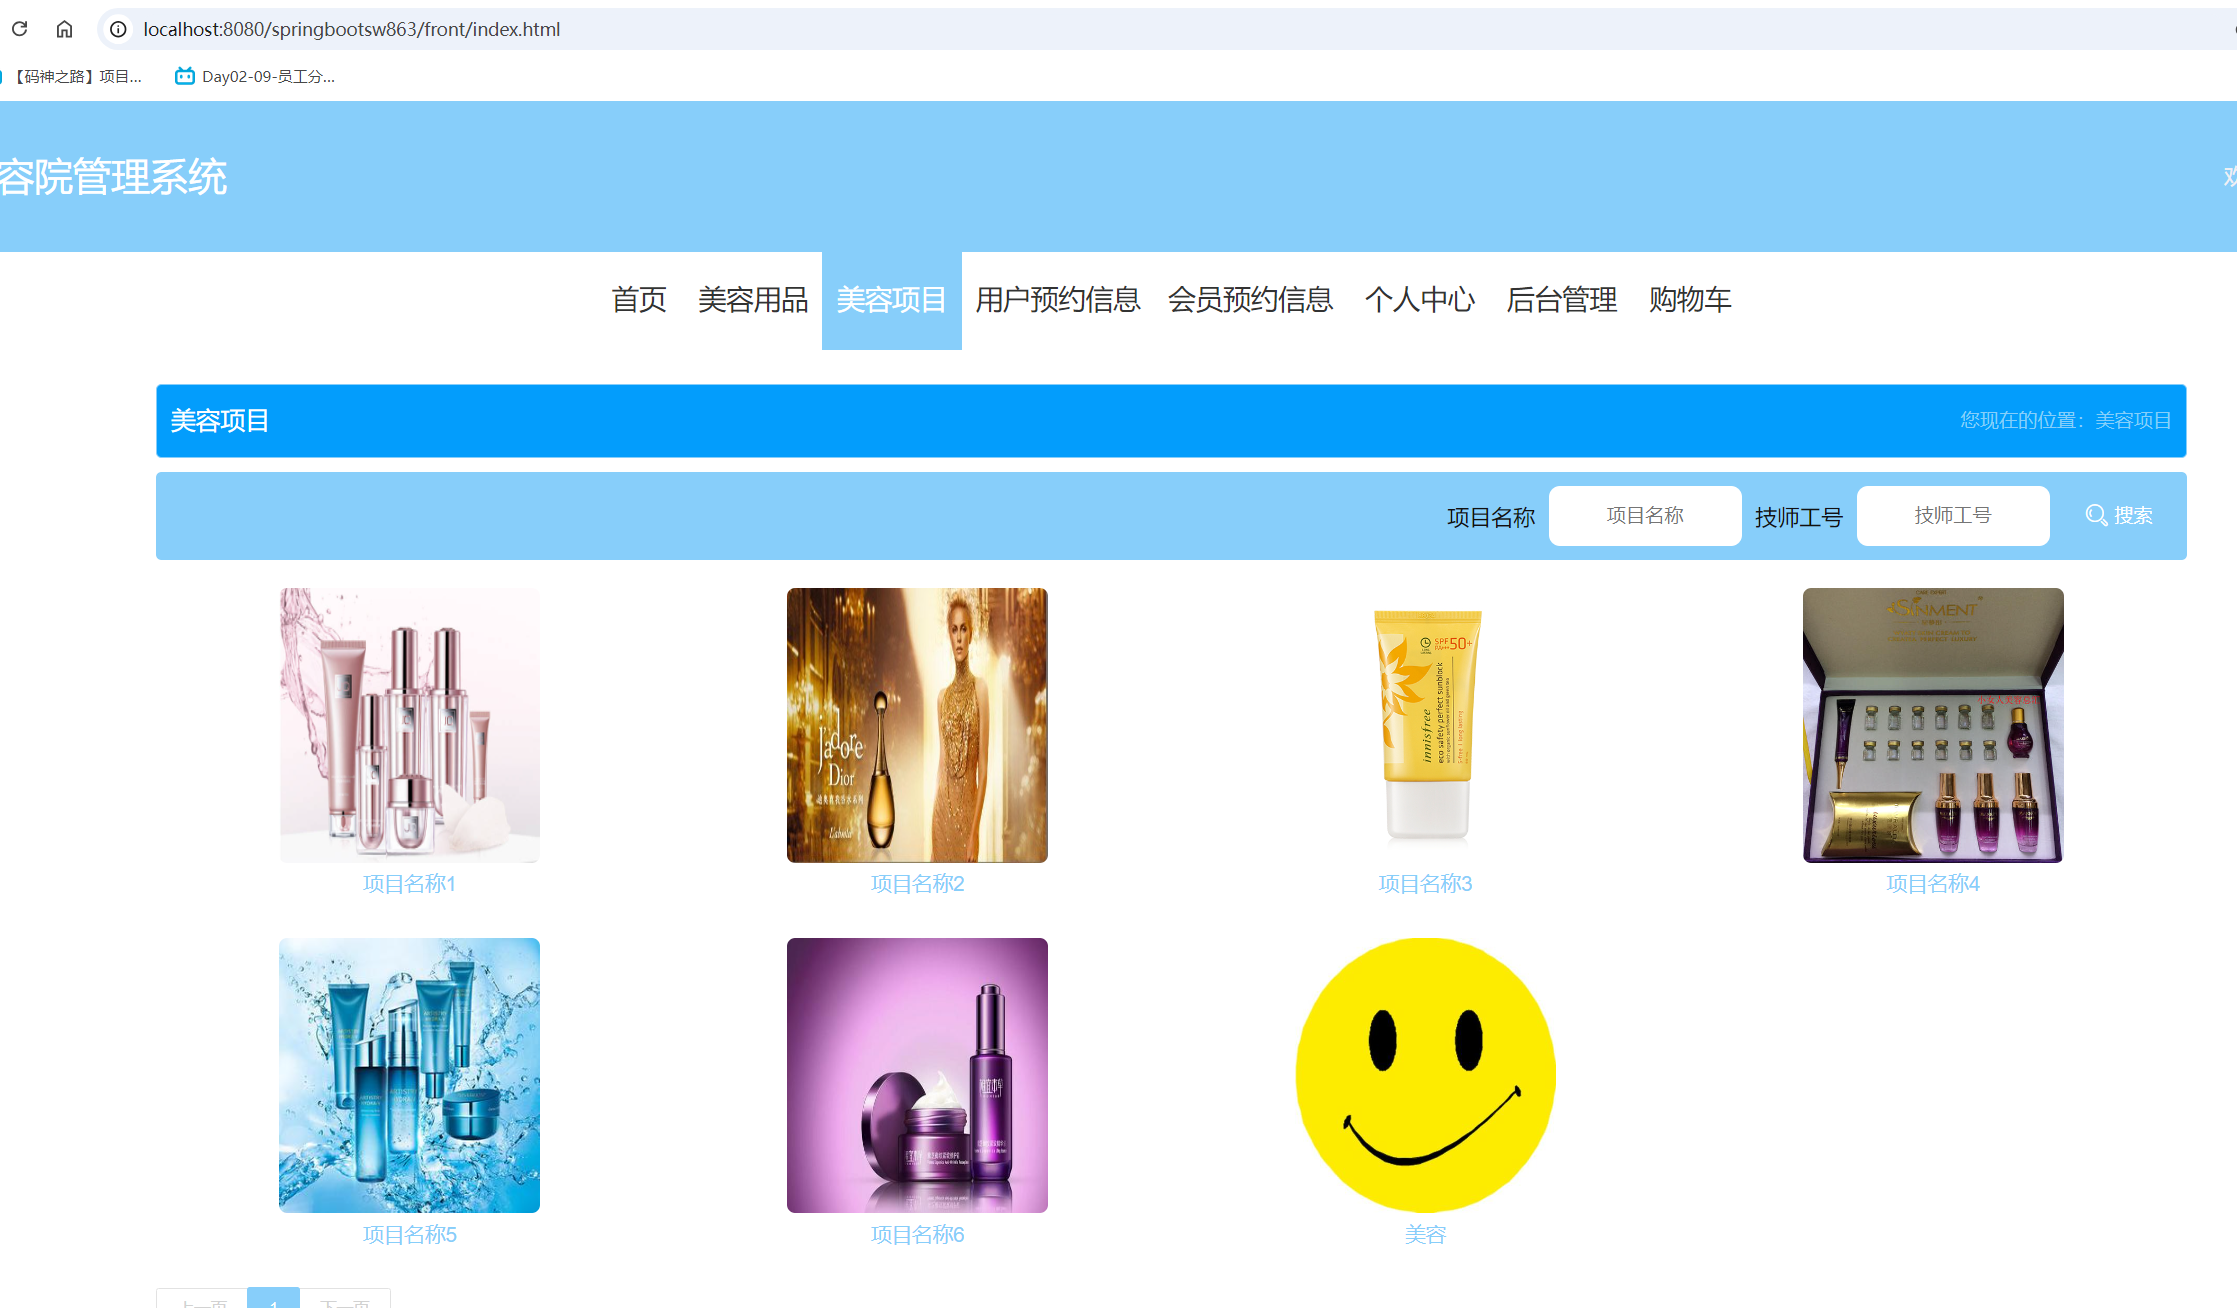This screenshot has height=1308, width=2237.
Task: Click the yellow smiley face image
Action: (1425, 1075)
